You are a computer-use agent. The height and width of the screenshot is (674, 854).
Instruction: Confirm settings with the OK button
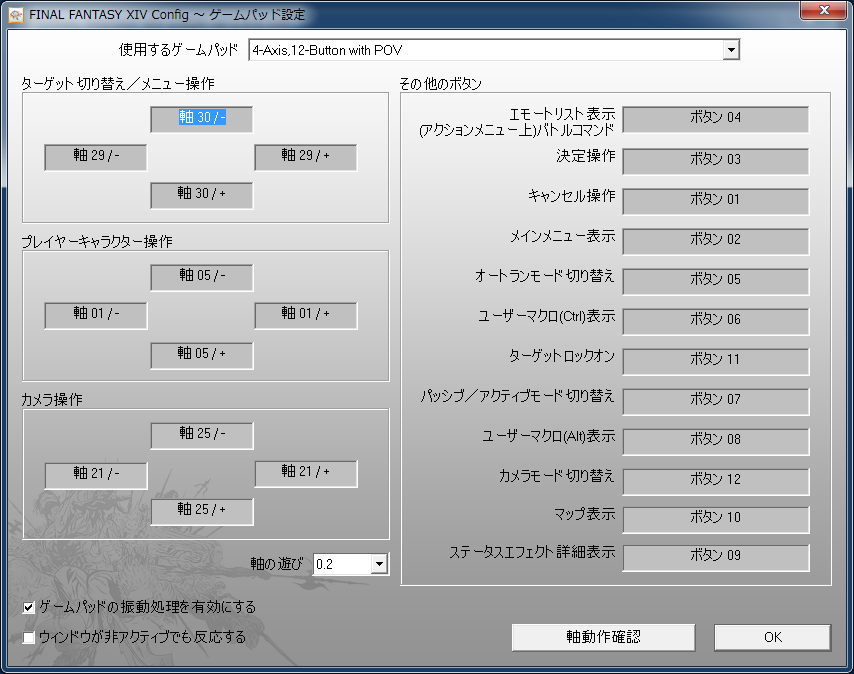772,637
